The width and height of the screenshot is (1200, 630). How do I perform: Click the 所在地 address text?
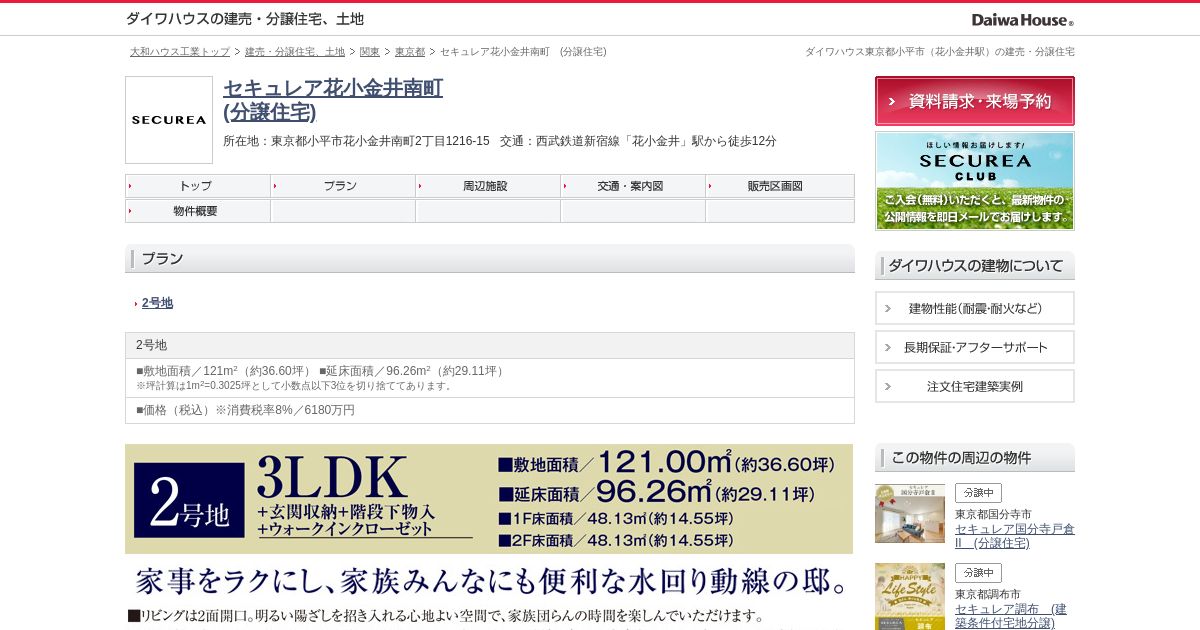coord(356,141)
